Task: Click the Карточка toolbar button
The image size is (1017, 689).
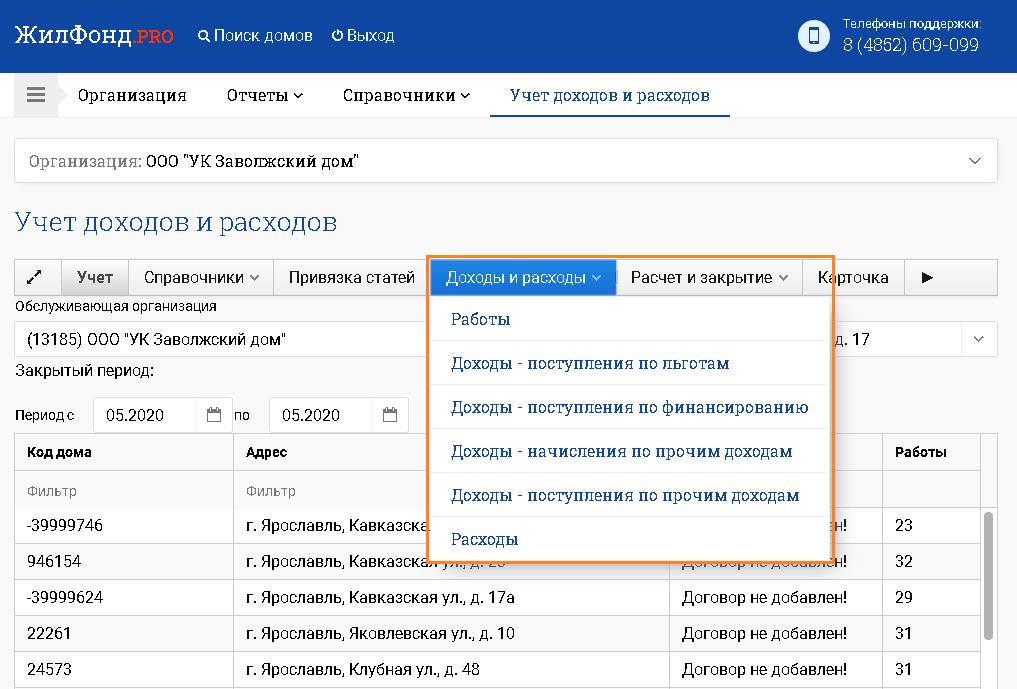Action: click(853, 277)
